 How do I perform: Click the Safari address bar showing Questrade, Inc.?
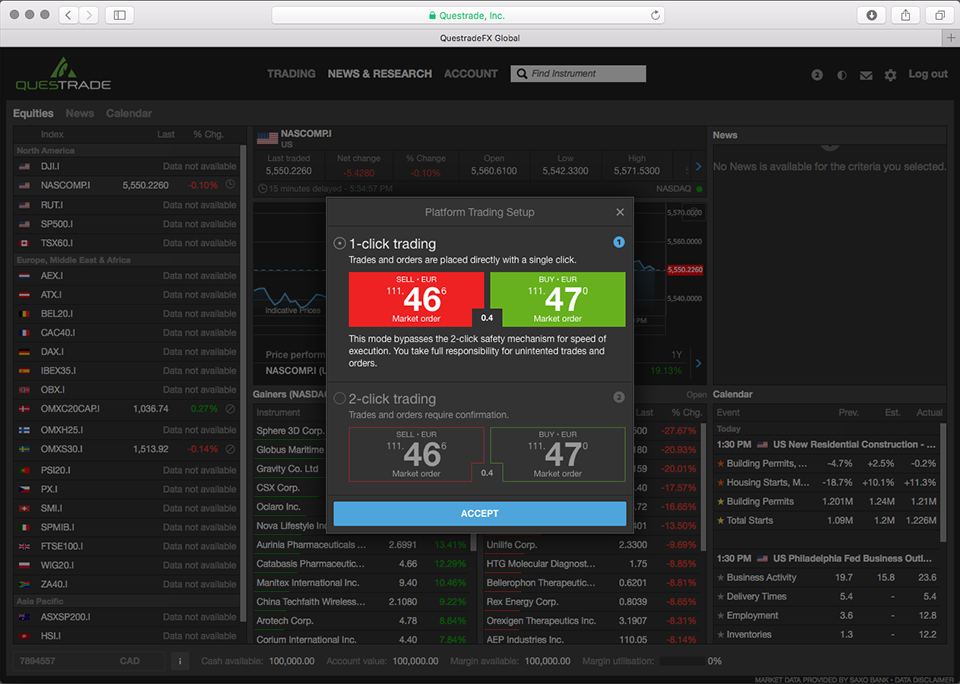tap(468, 15)
